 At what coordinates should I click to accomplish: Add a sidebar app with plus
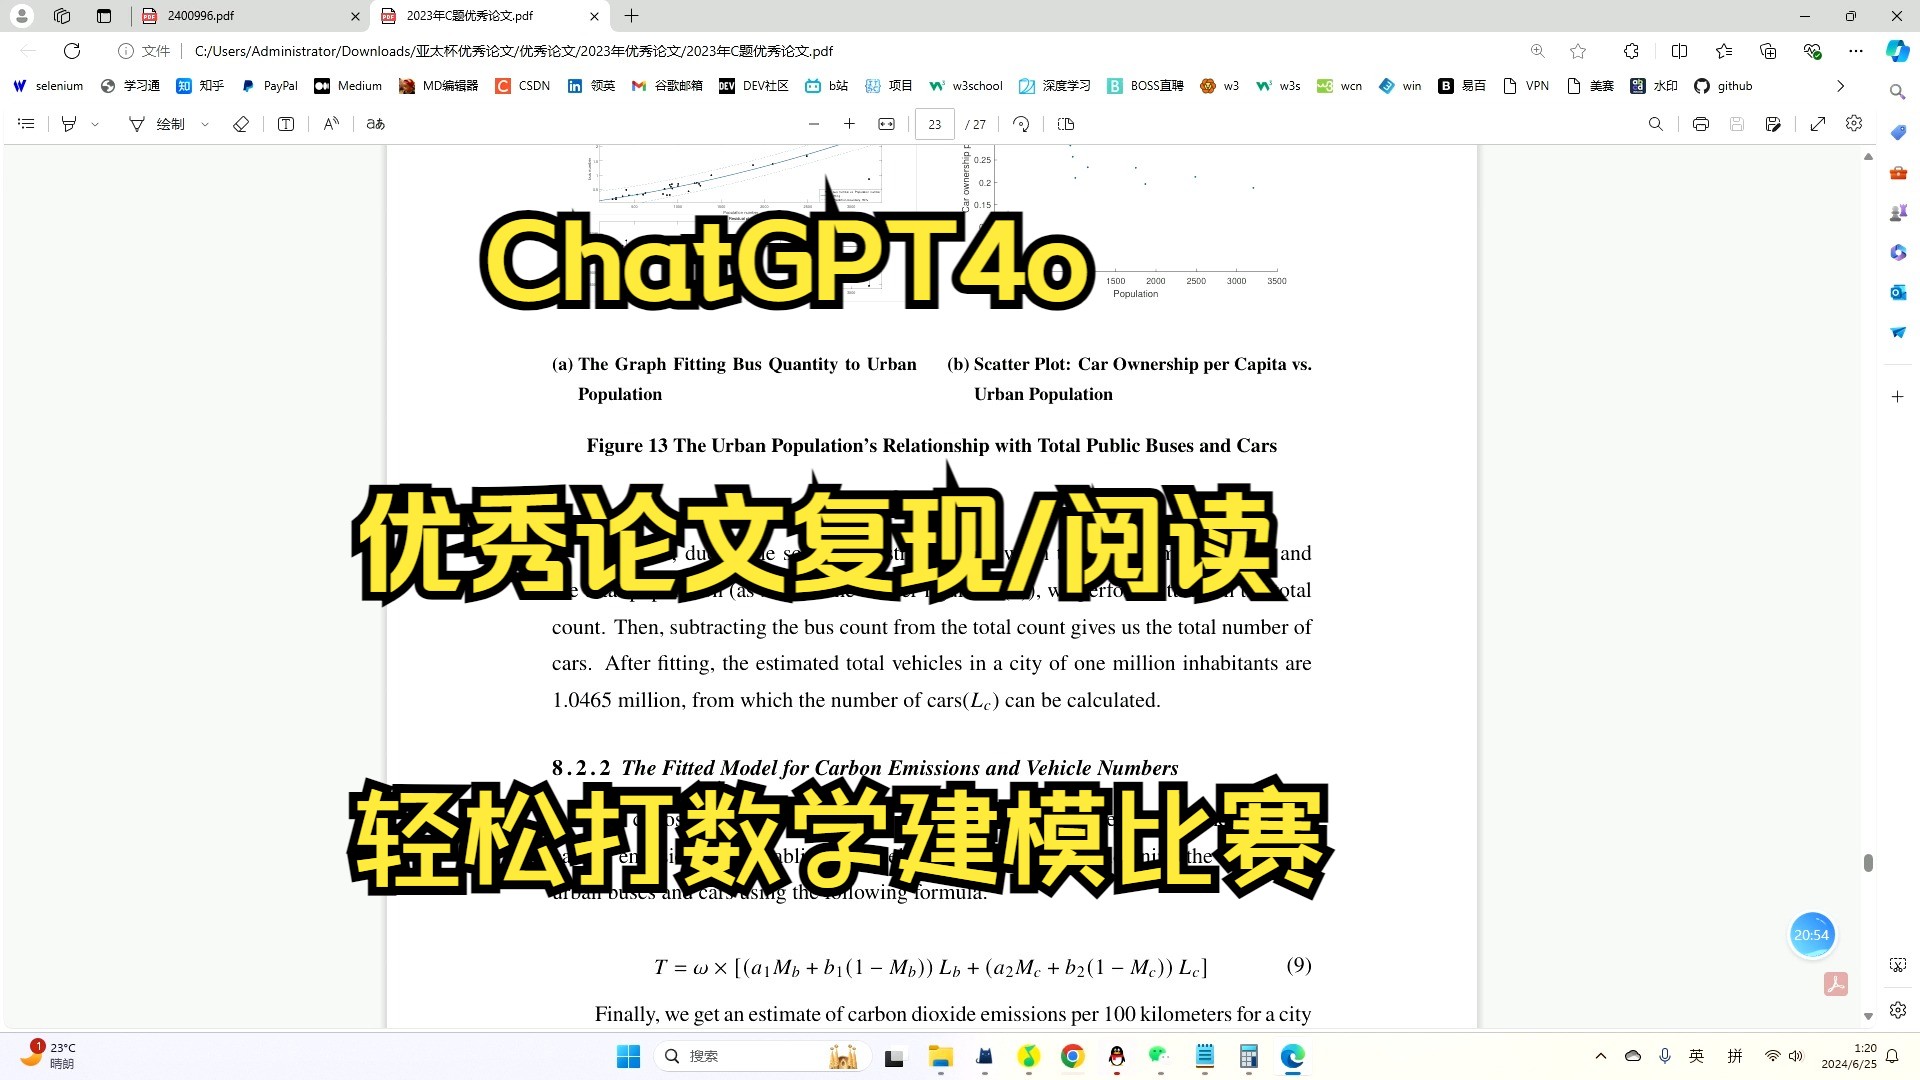1897,397
